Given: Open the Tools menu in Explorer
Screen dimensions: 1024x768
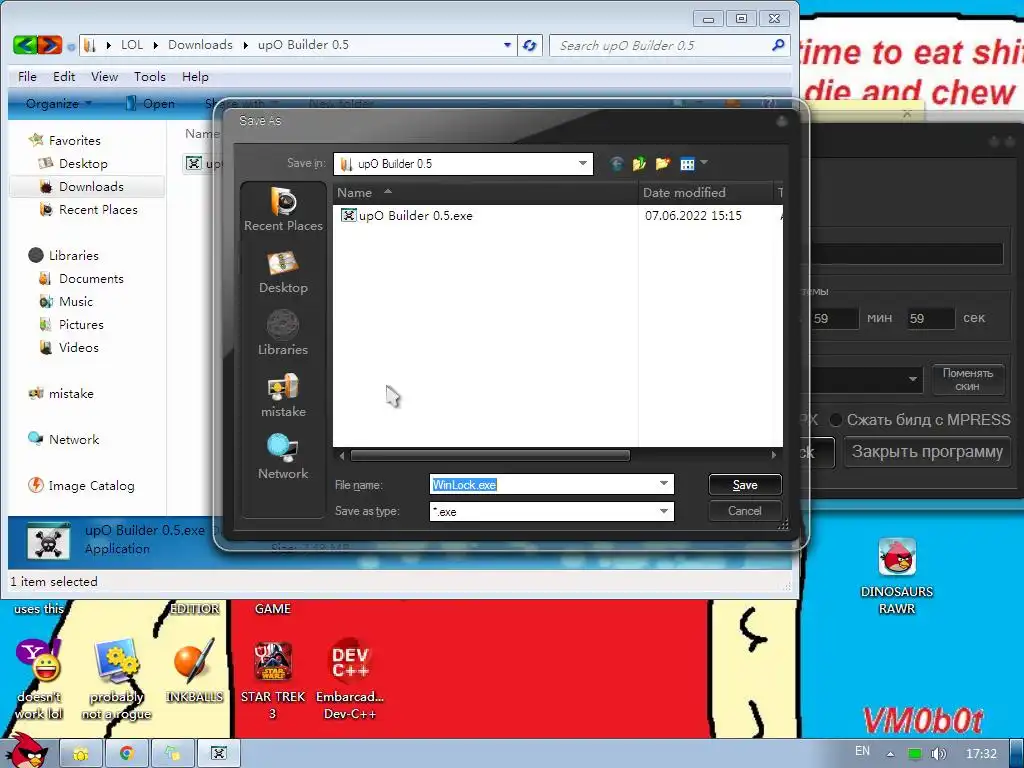Looking at the screenshot, I should coord(150,76).
